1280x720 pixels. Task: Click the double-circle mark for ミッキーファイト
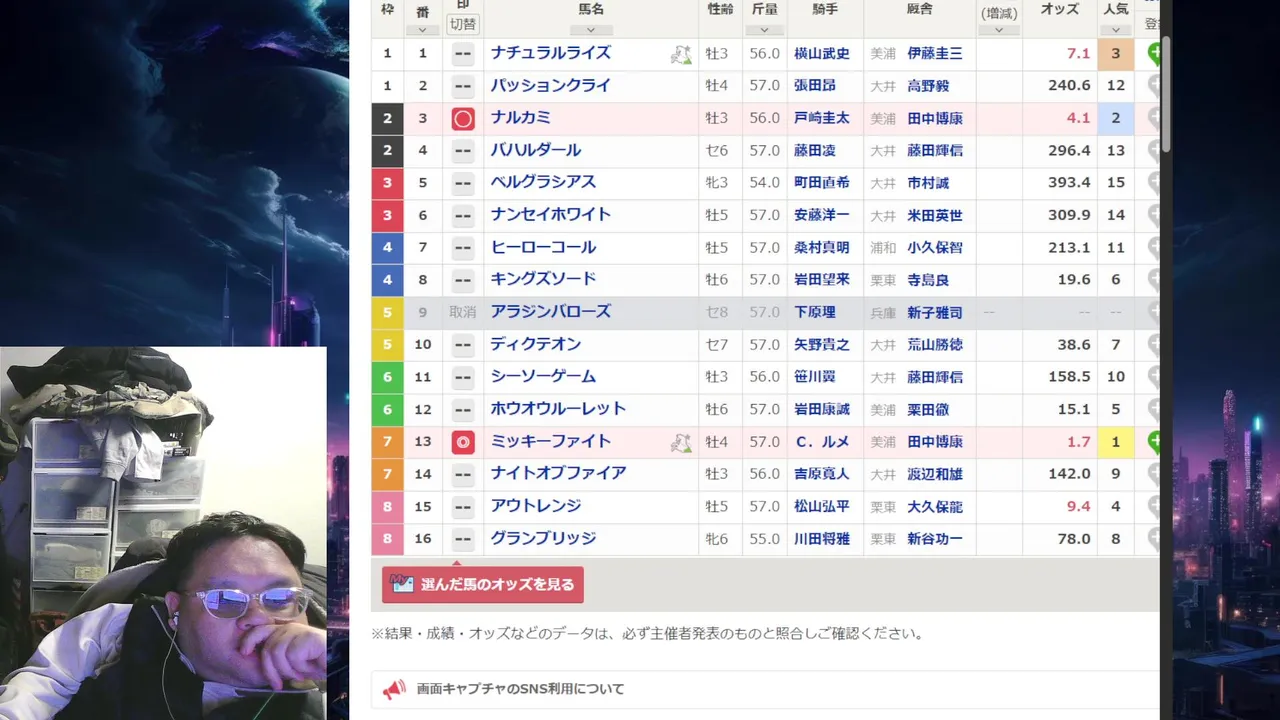[x=463, y=442]
